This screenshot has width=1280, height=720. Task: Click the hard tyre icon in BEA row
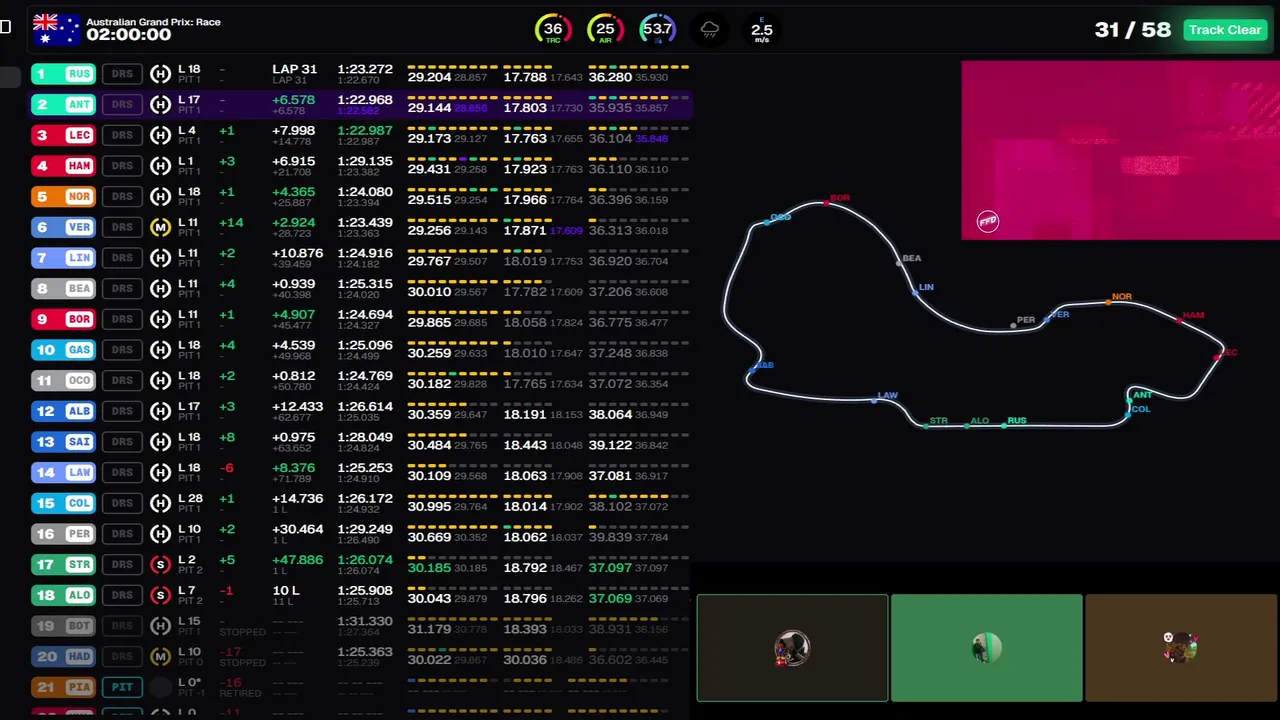[x=160, y=288]
